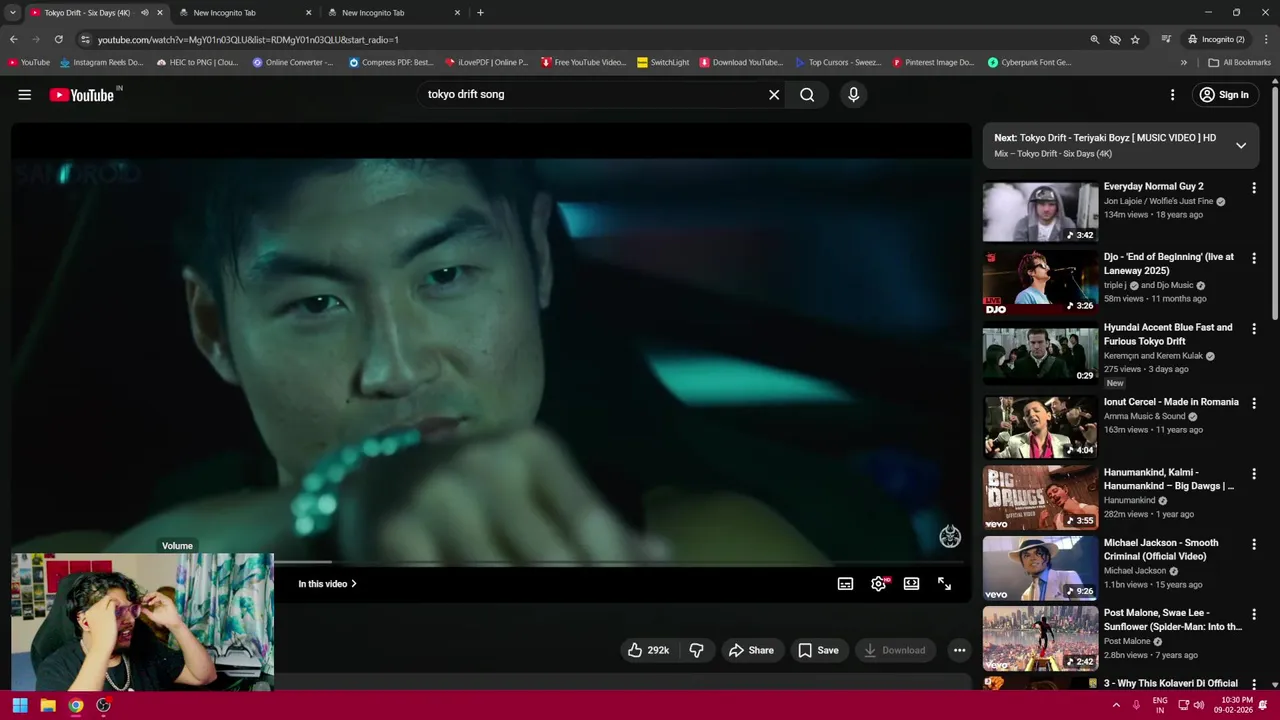Image resolution: width=1280 pixels, height=720 pixels.
Task: Open a new browser tab
Action: pyautogui.click(x=480, y=13)
